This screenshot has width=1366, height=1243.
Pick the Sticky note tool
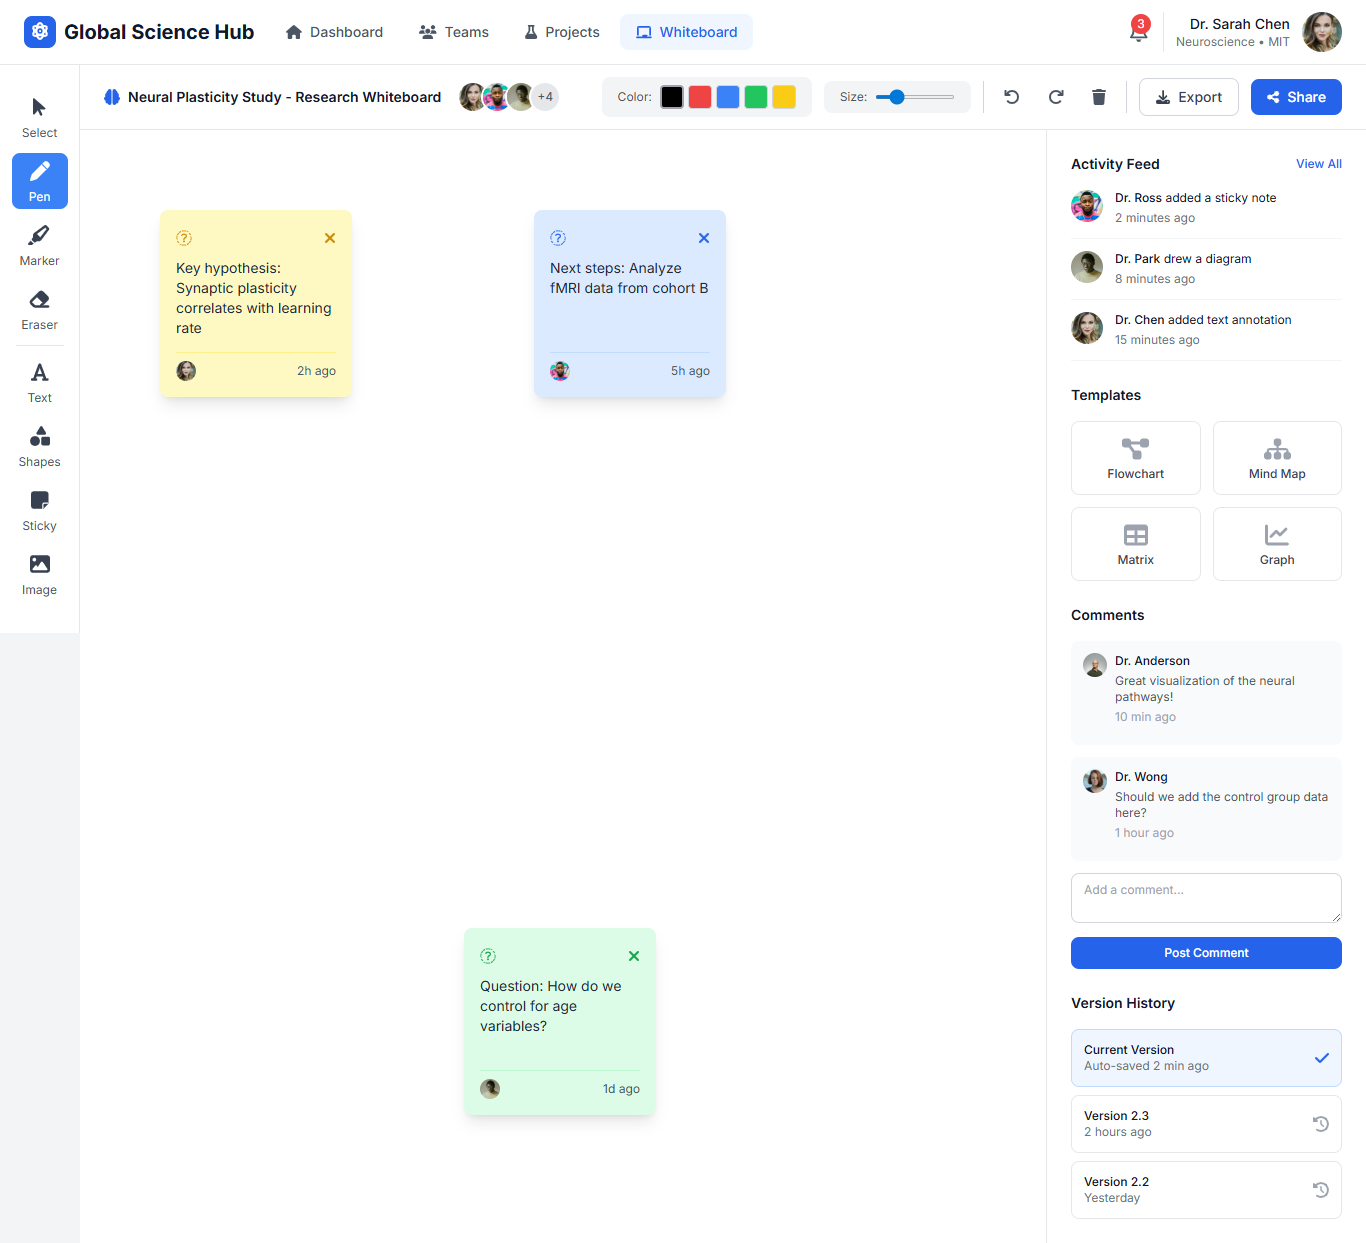click(39, 510)
